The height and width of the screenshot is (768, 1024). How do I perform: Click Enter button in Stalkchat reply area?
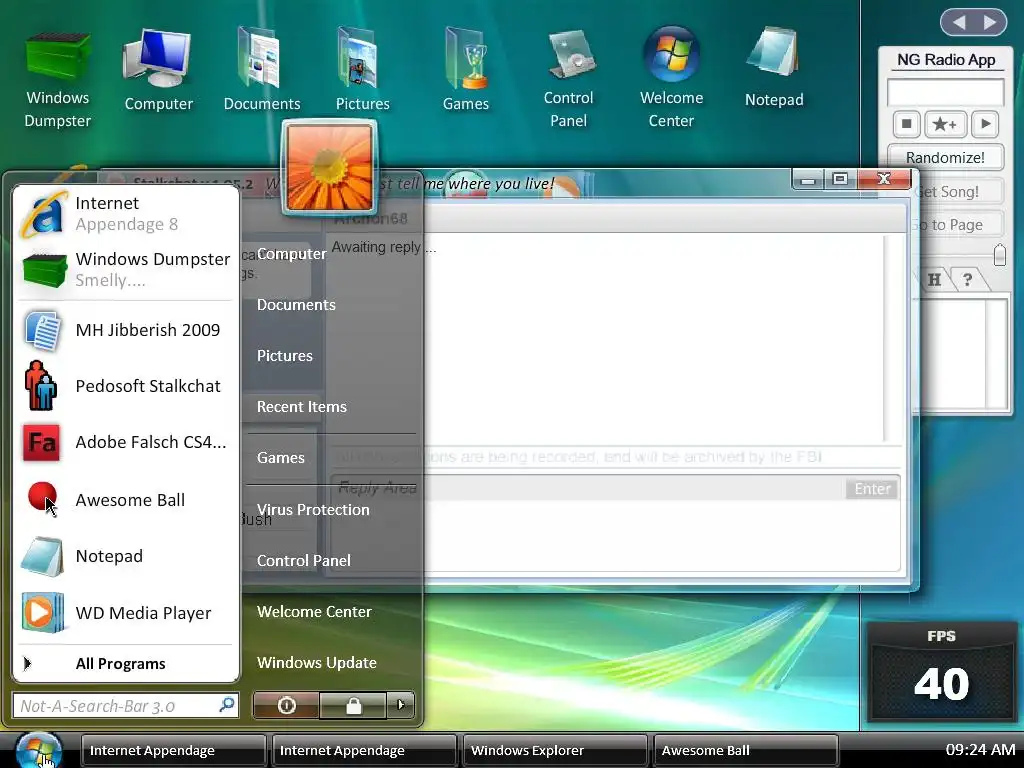point(872,488)
